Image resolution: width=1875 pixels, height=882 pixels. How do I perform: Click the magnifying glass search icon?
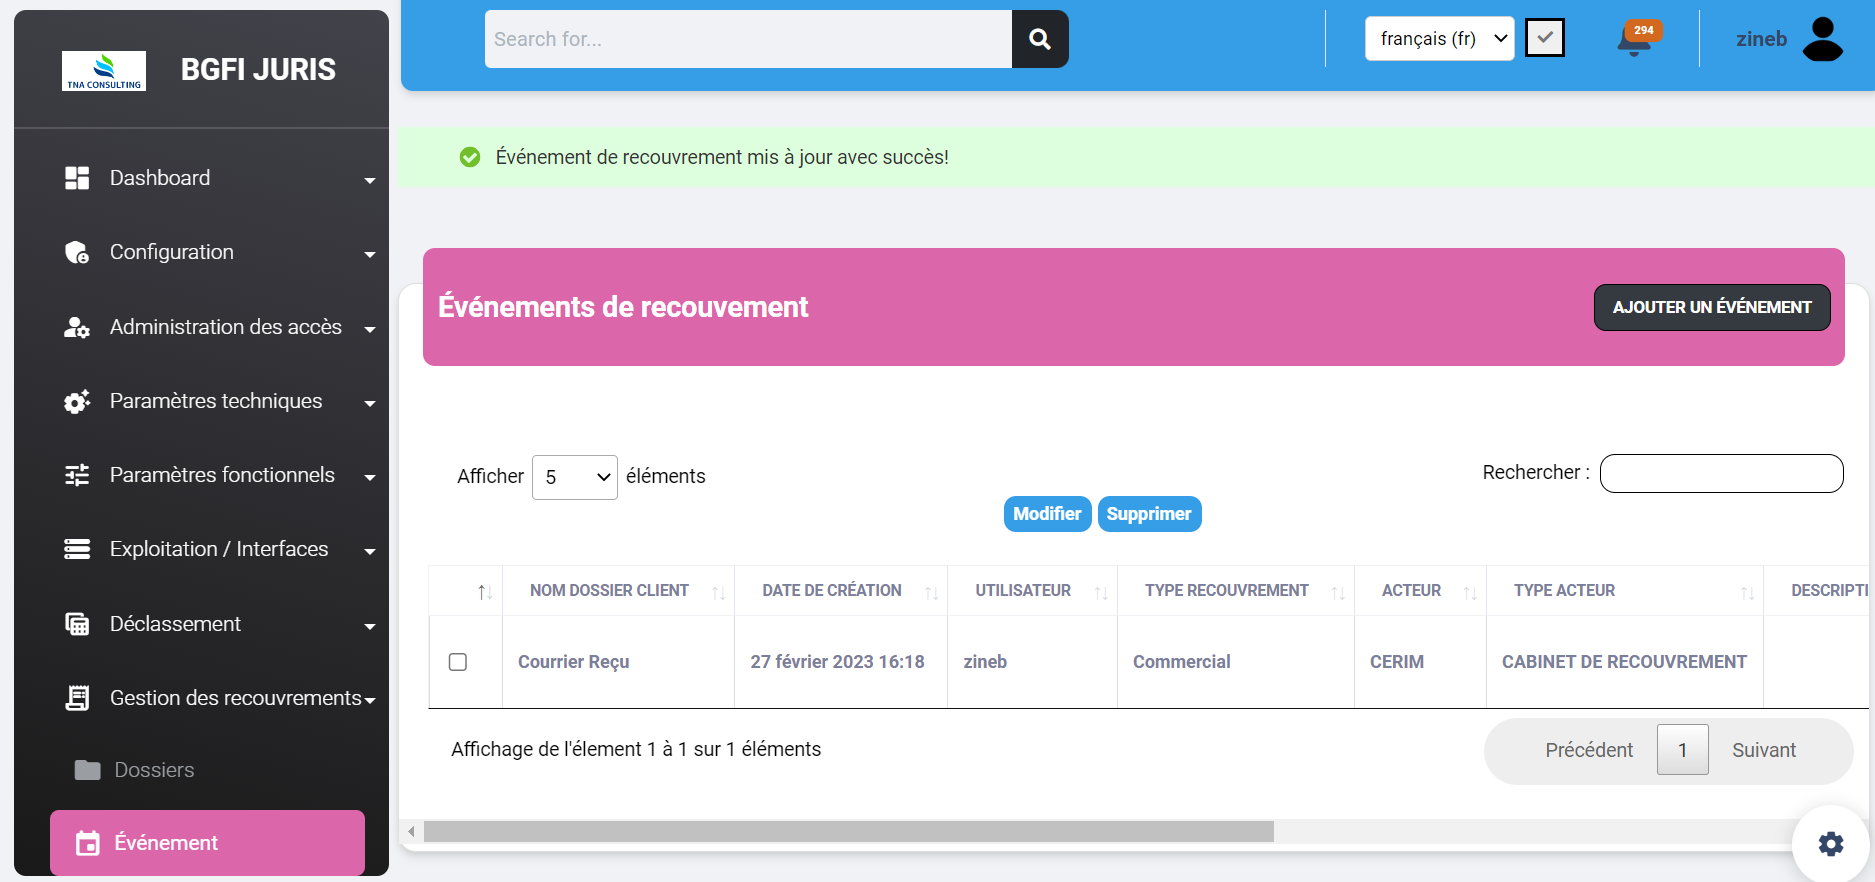[x=1040, y=39]
